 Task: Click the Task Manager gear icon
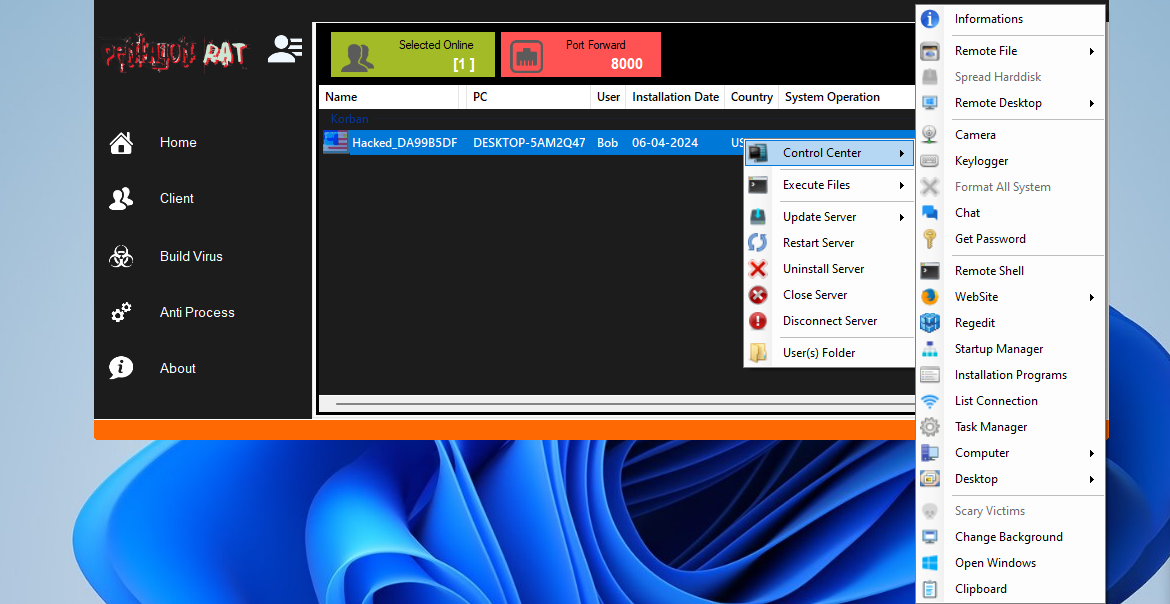coord(930,427)
